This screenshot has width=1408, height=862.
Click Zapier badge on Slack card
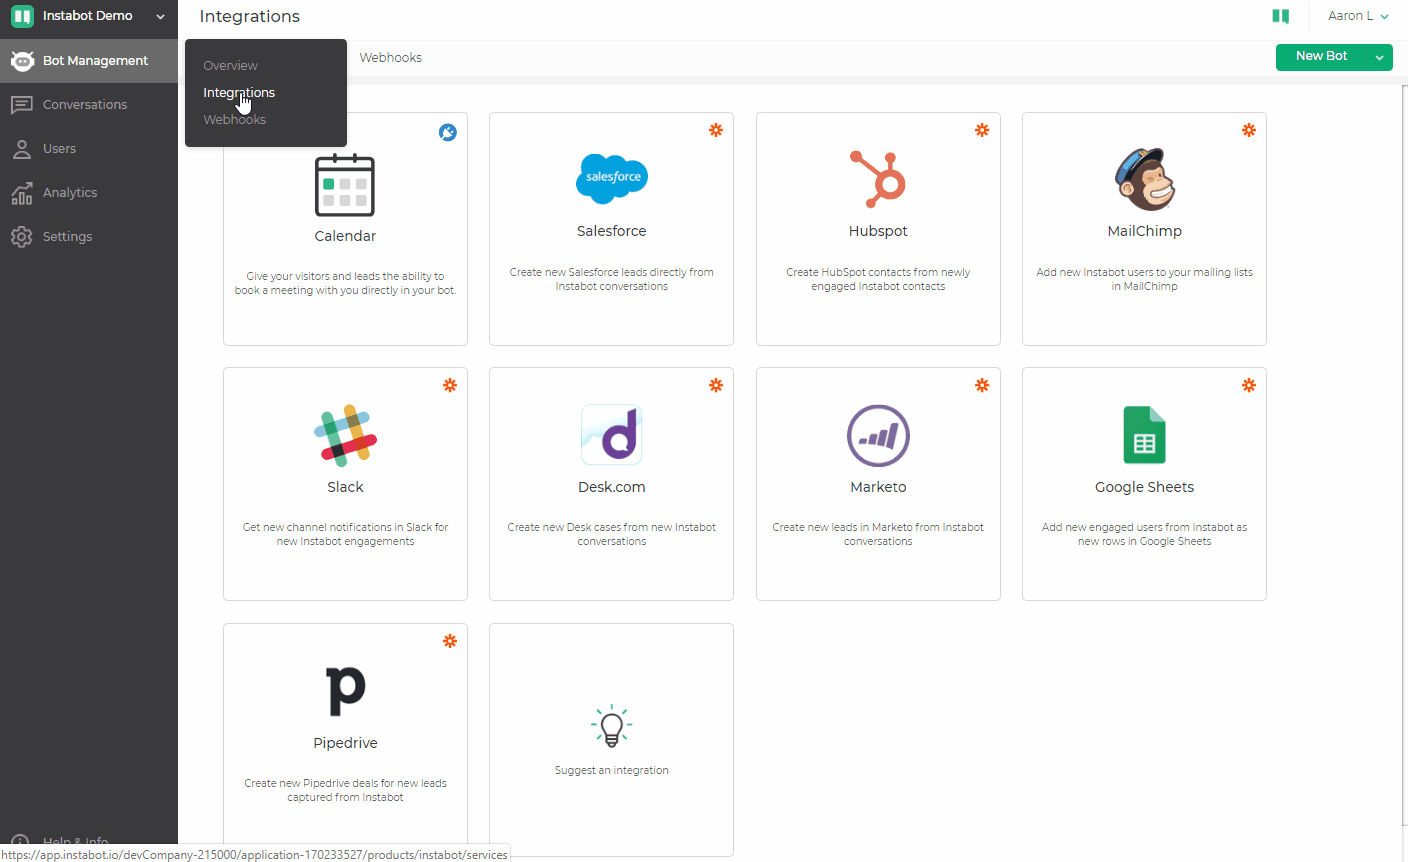450,385
